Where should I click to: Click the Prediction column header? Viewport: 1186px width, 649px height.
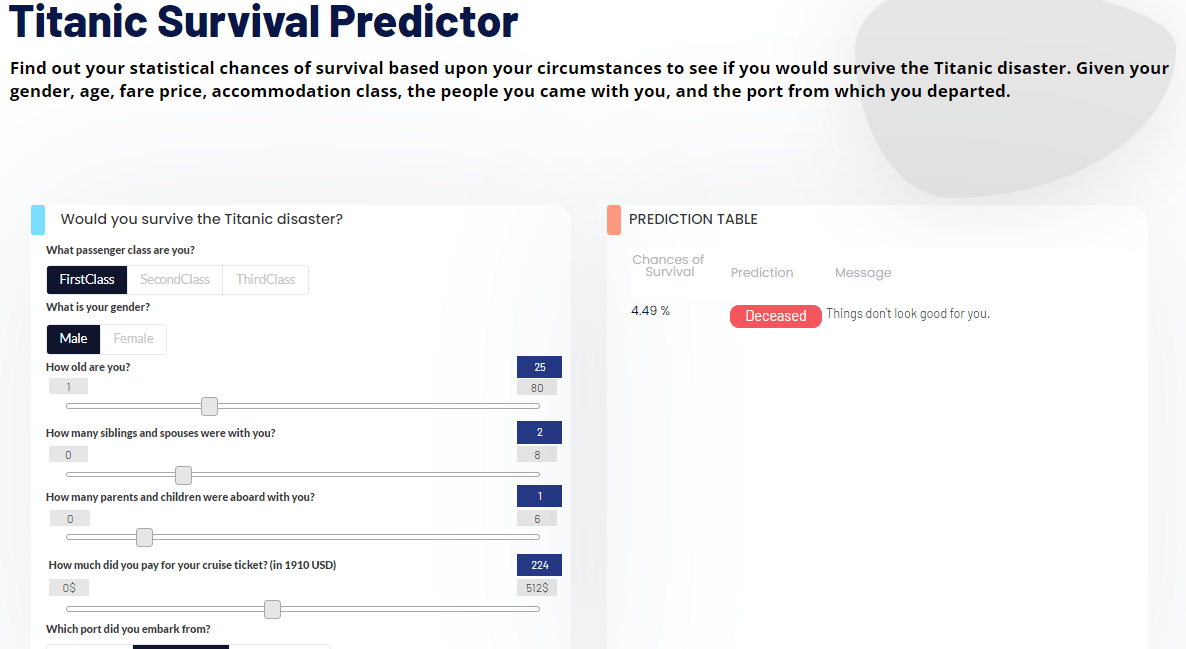761,272
